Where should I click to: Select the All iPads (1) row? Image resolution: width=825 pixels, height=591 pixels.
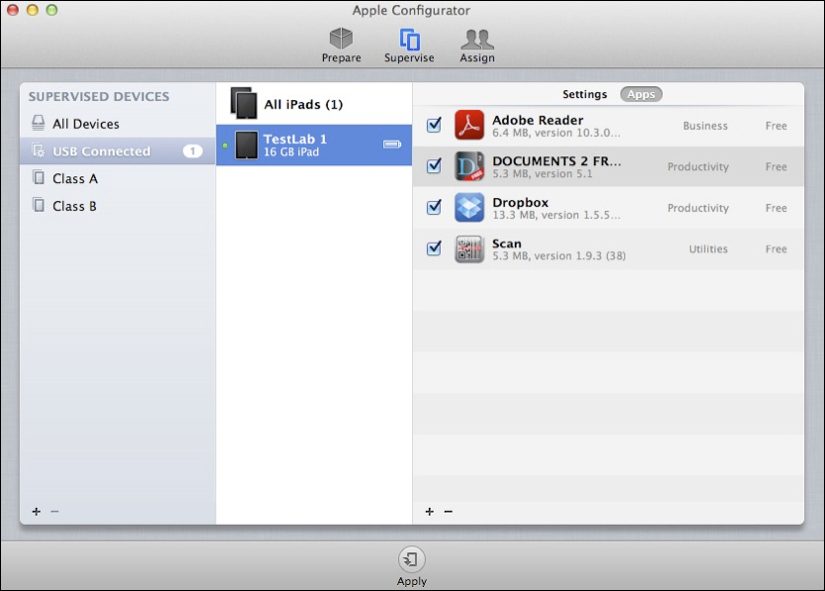click(314, 104)
